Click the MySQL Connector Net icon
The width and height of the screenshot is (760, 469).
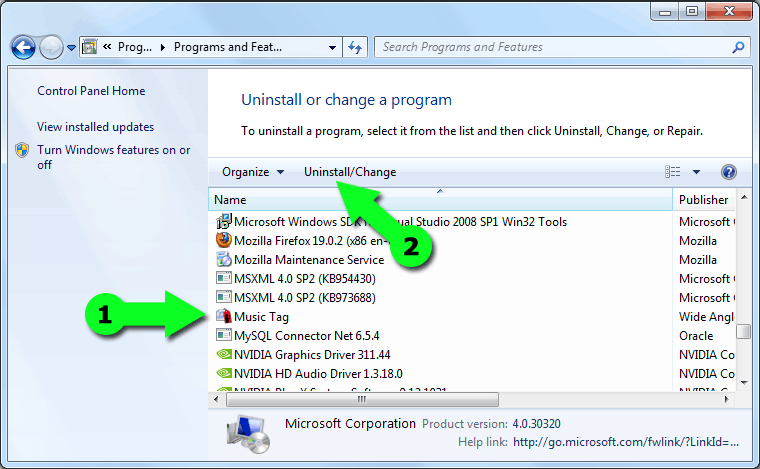pos(223,335)
